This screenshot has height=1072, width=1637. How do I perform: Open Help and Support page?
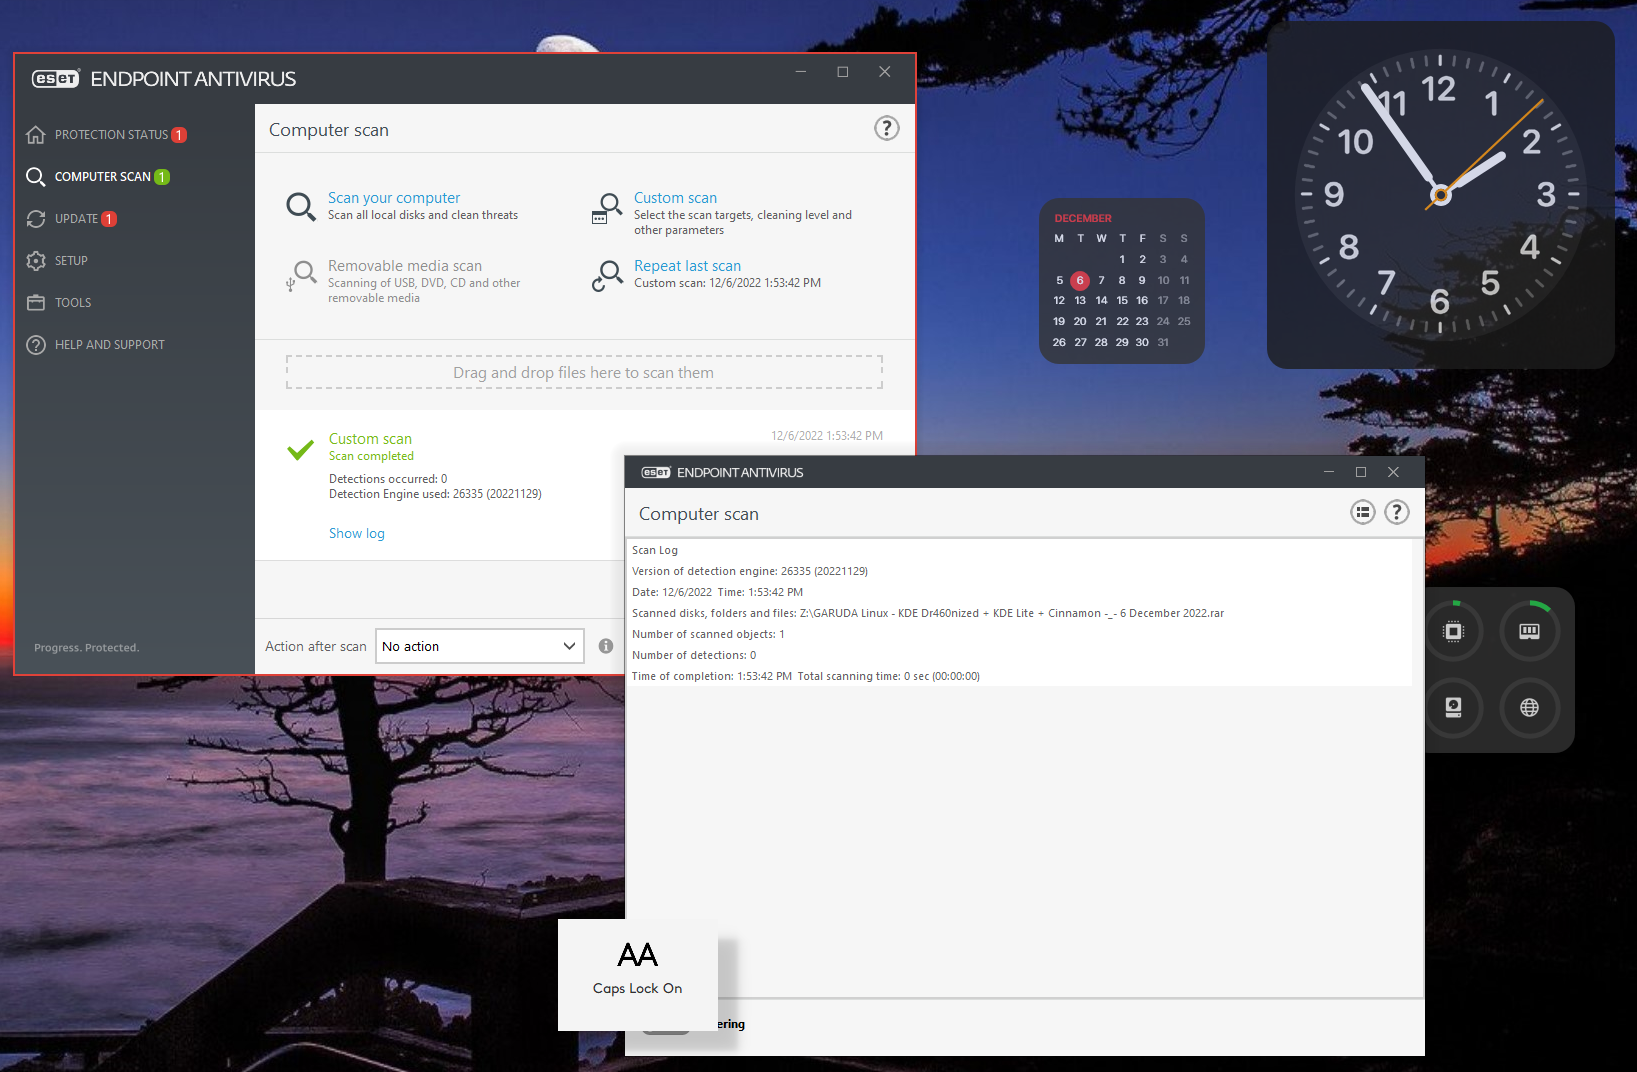(x=109, y=345)
